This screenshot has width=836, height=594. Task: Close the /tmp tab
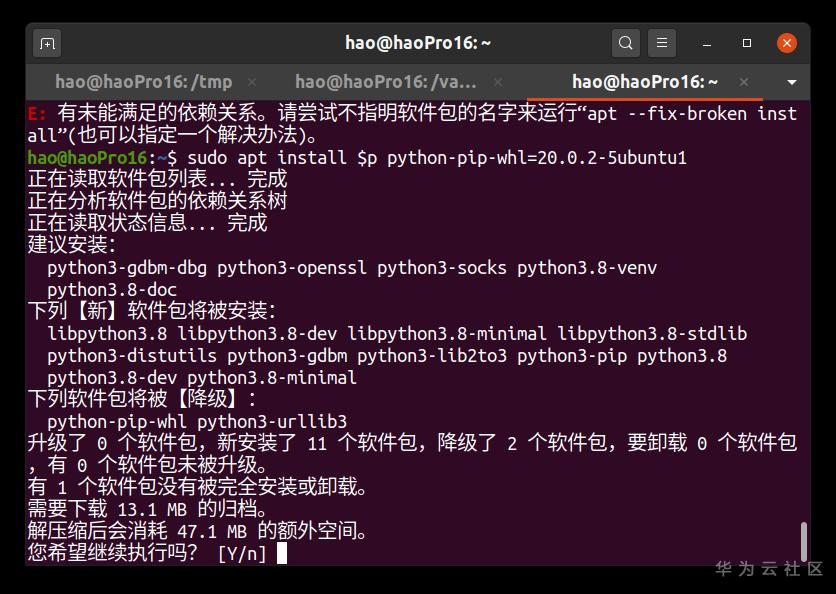[x=252, y=82]
